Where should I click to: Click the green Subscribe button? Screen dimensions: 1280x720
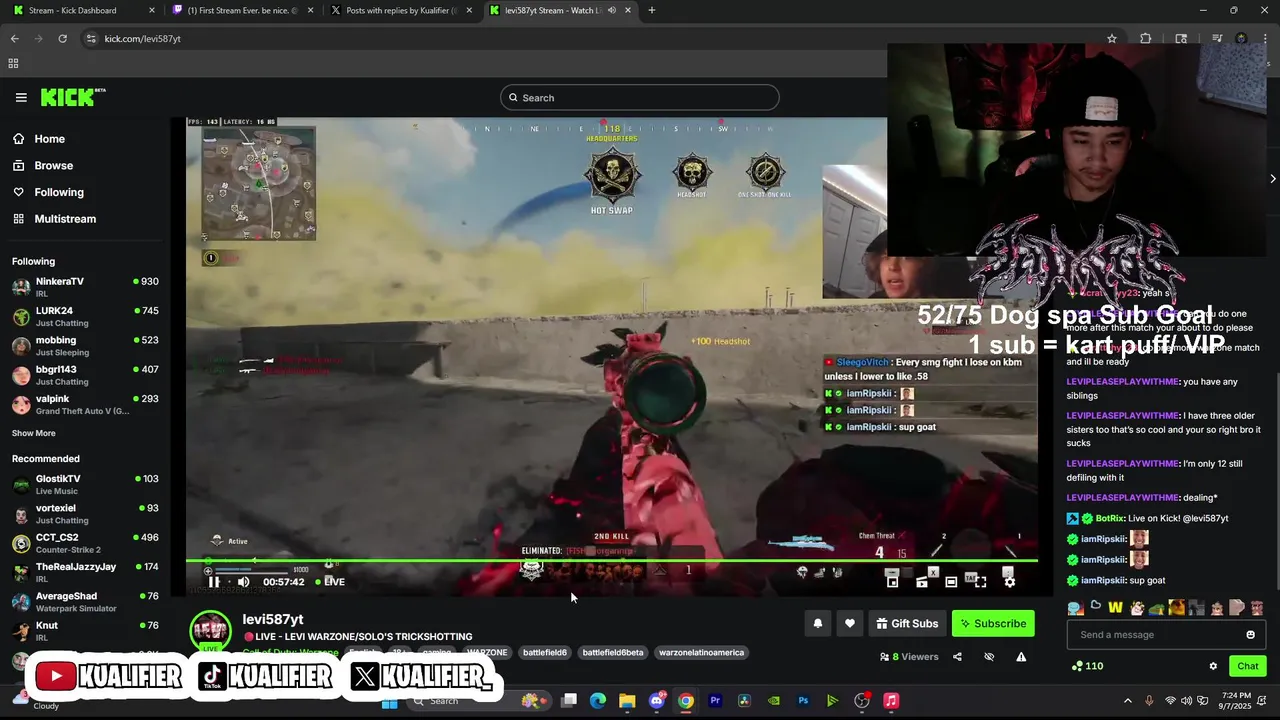click(x=993, y=623)
